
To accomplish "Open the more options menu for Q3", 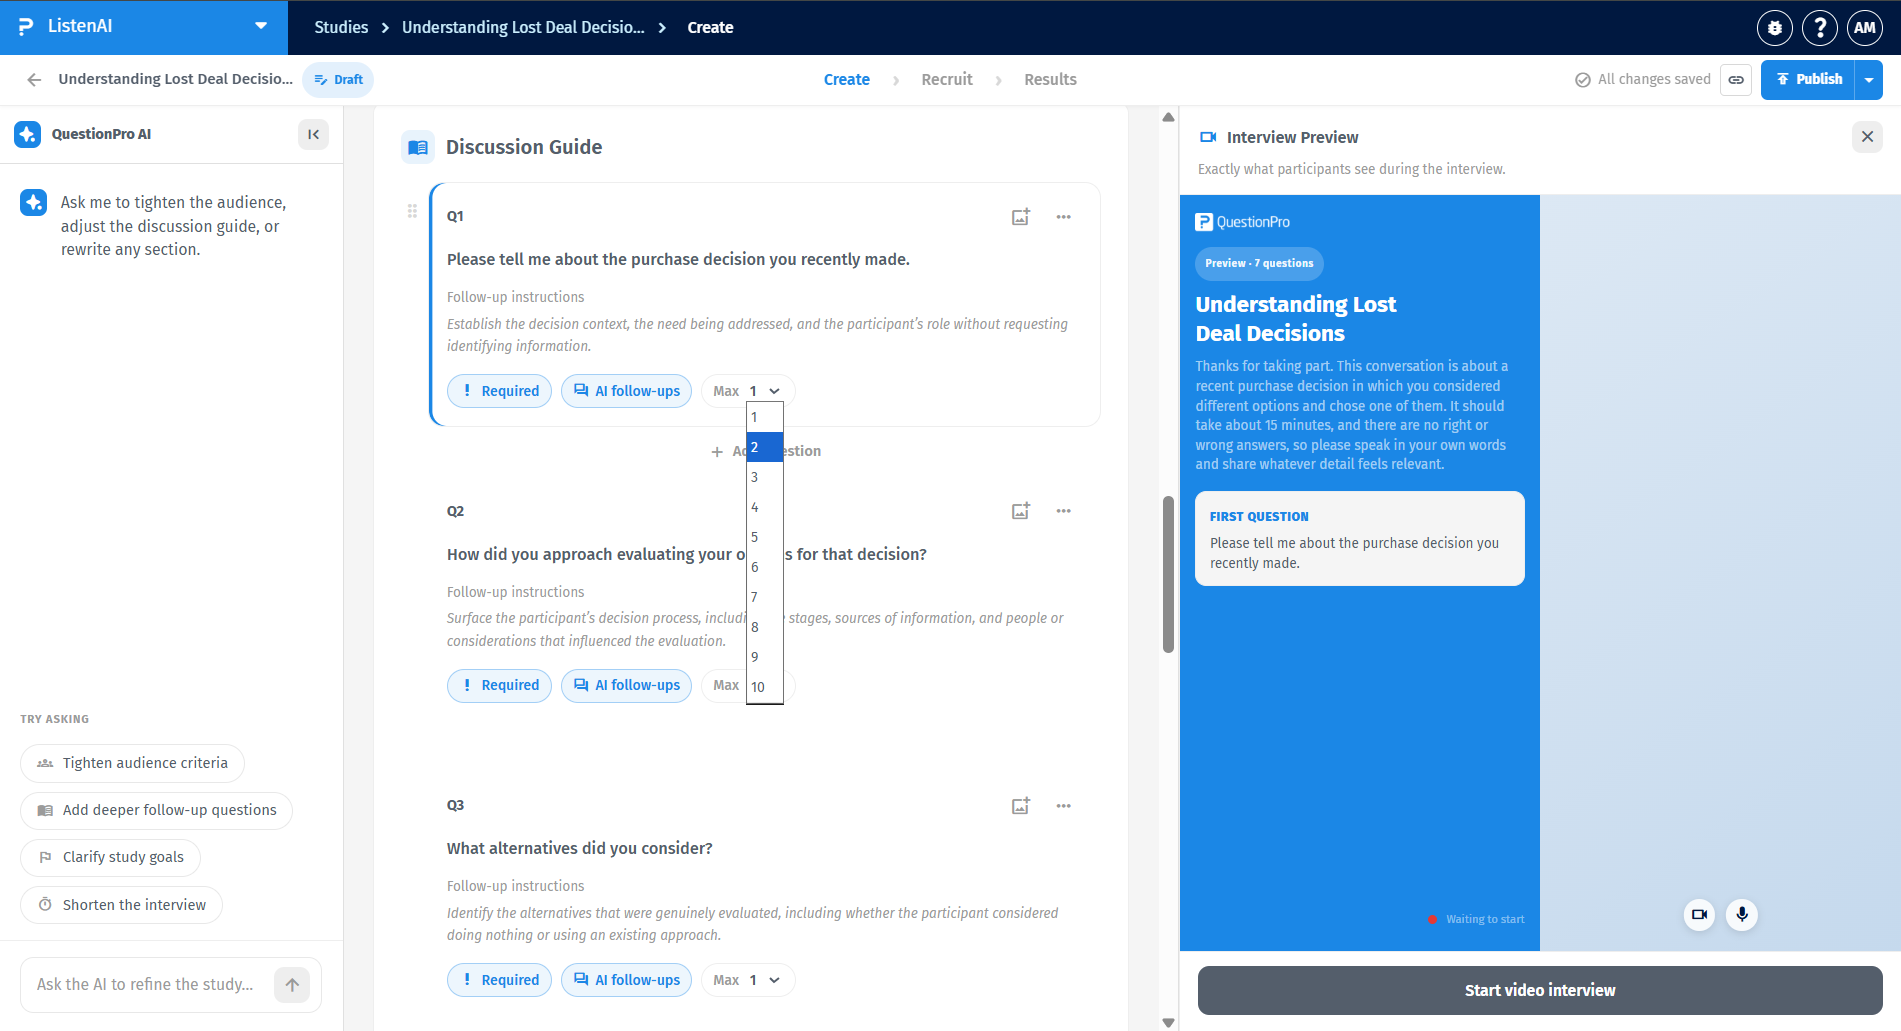I will coord(1063,806).
